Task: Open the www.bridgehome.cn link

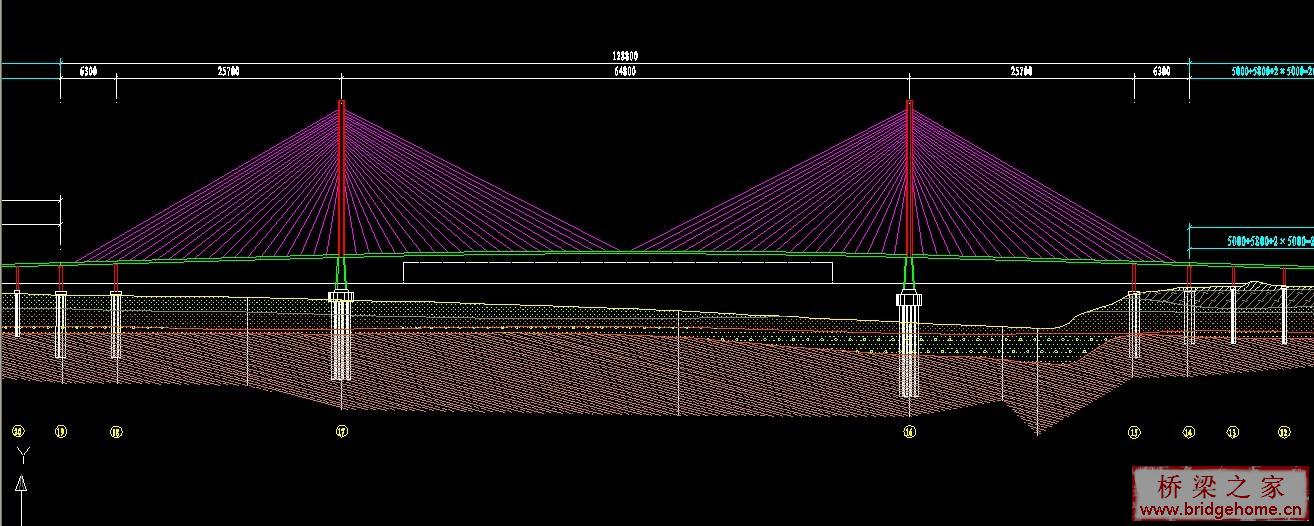Action: 1220,511
